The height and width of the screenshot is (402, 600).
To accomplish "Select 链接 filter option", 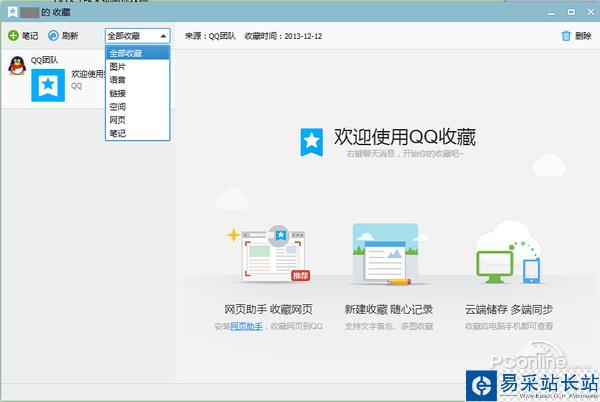I will click(x=137, y=93).
